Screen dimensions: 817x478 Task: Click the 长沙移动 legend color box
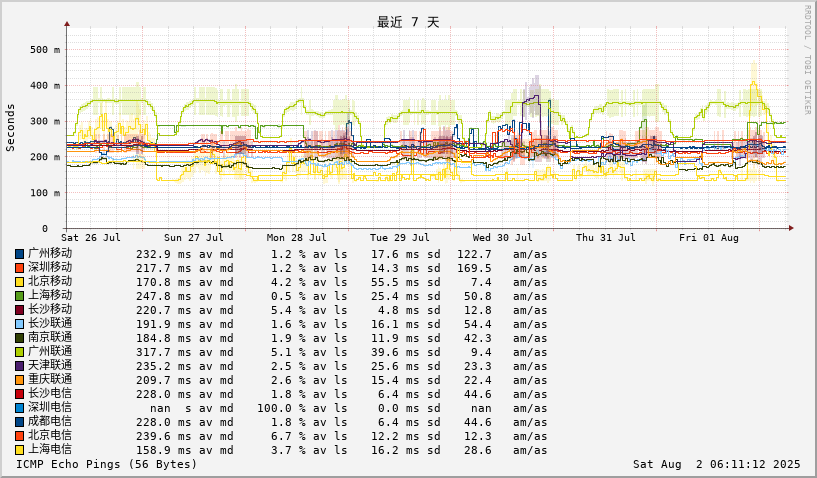click(19, 311)
